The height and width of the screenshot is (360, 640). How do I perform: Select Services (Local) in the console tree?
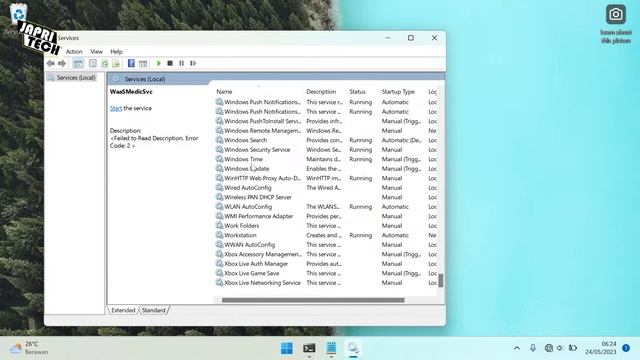(x=76, y=78)
